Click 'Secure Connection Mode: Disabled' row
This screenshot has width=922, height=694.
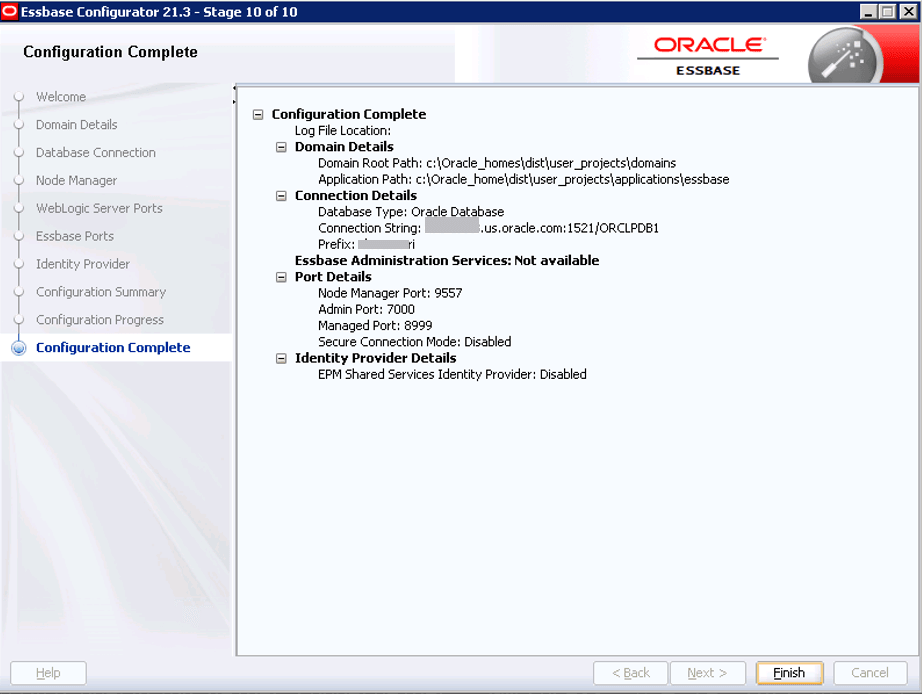pyautogui.click(x=415, y=342)
